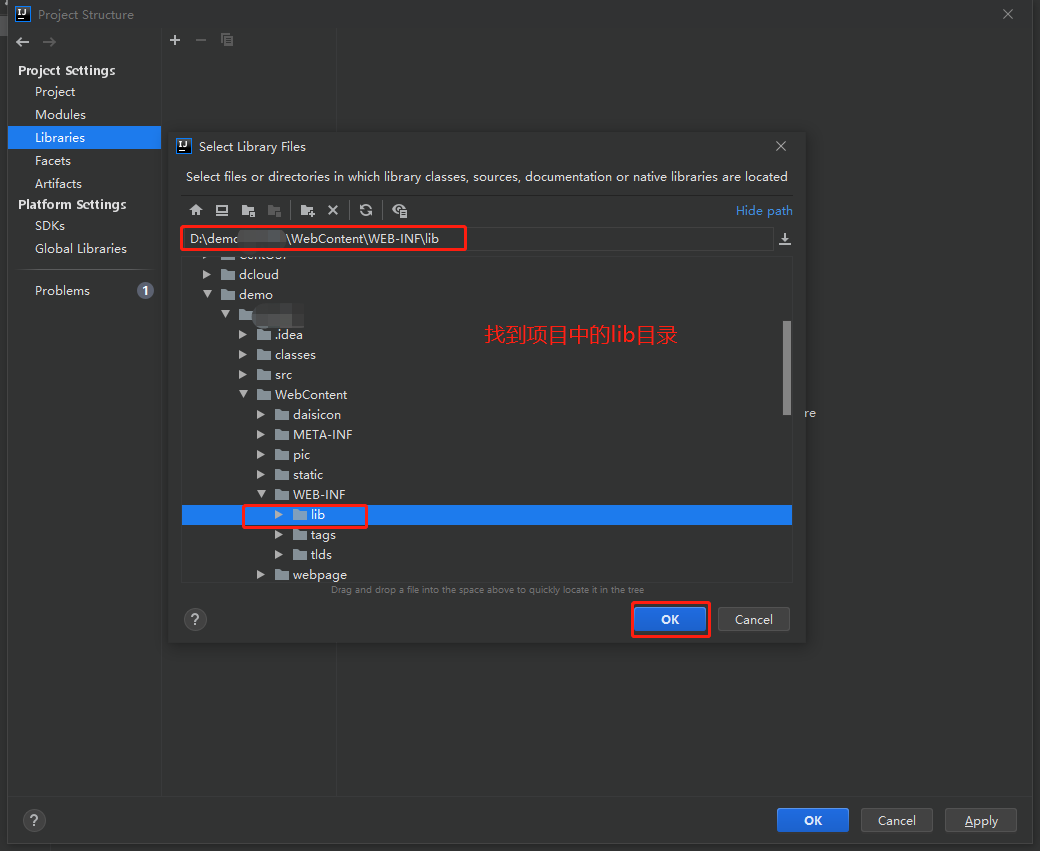Refresh the file tree
The image size is (1040, 851).
(365, 210)
